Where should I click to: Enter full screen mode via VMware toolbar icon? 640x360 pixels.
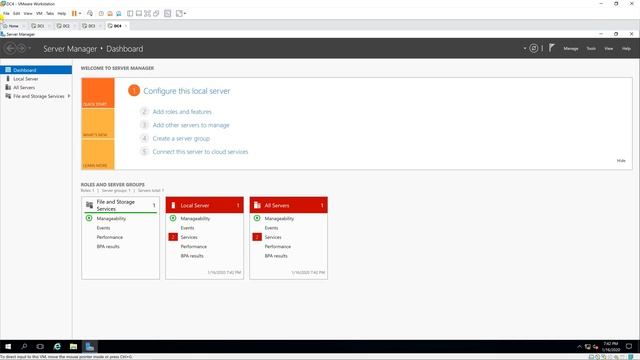147,13
